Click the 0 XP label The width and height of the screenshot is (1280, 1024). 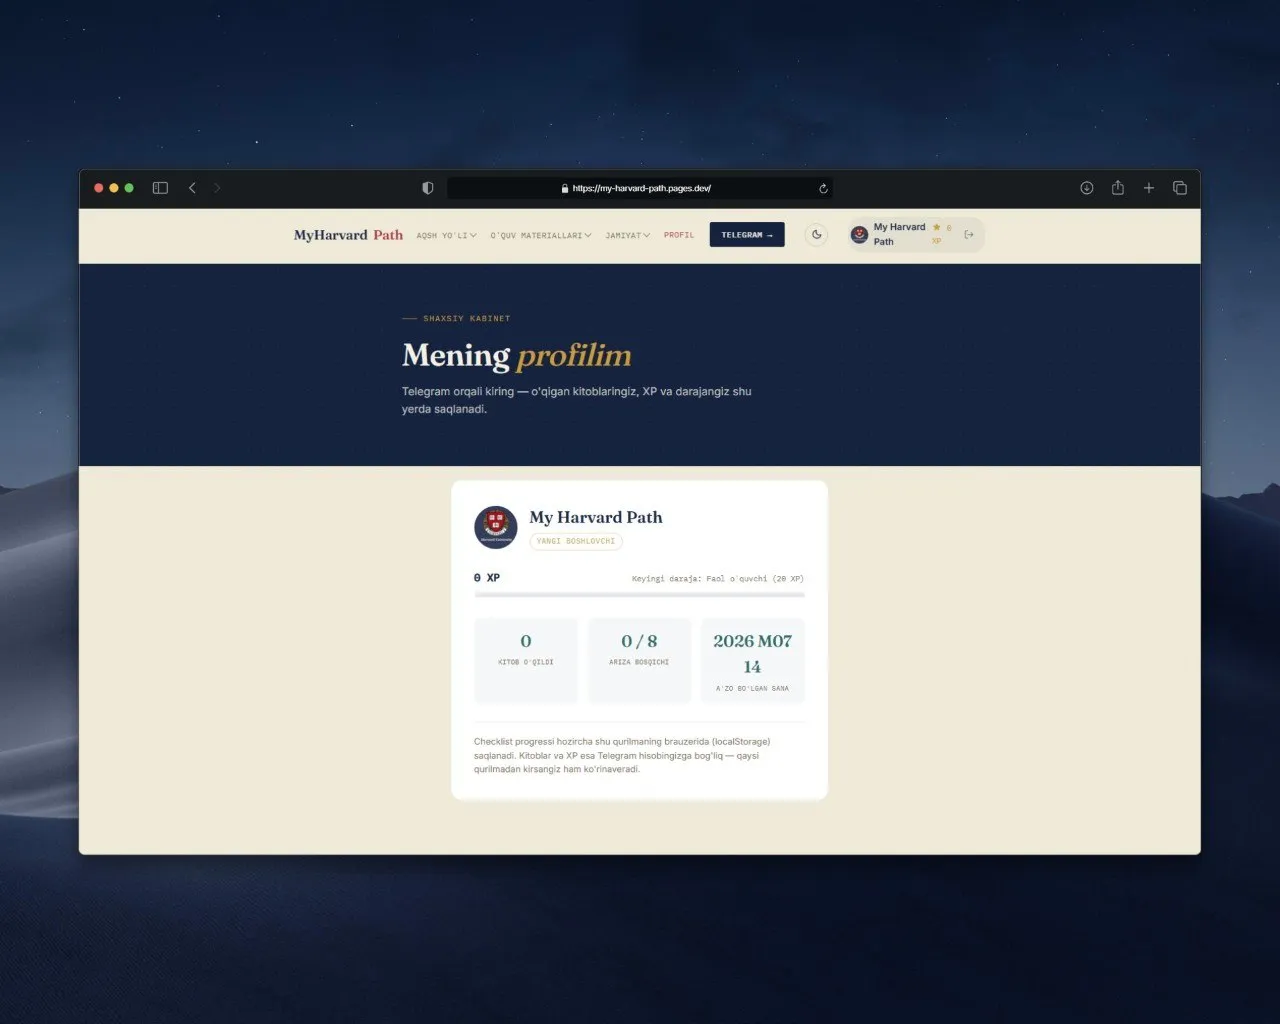(487, 578)
